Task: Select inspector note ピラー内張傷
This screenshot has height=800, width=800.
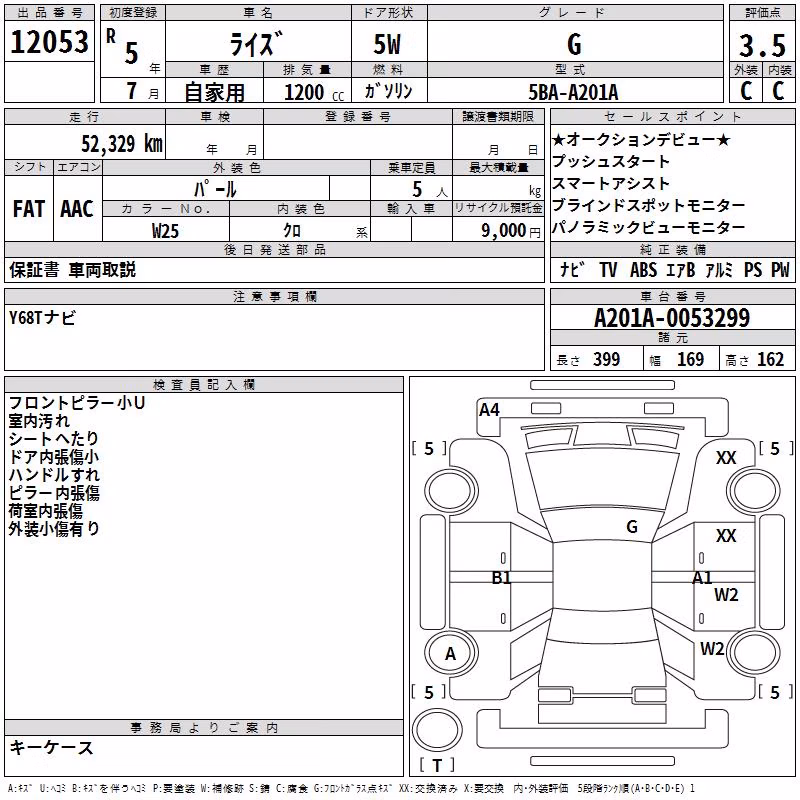Action: [54, 493]
